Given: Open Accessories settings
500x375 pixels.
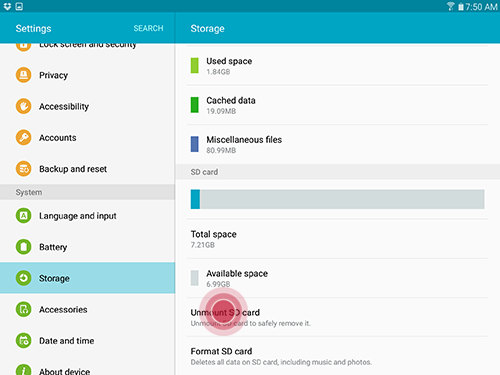Looking at the screenshot, I should click(87, 309).
